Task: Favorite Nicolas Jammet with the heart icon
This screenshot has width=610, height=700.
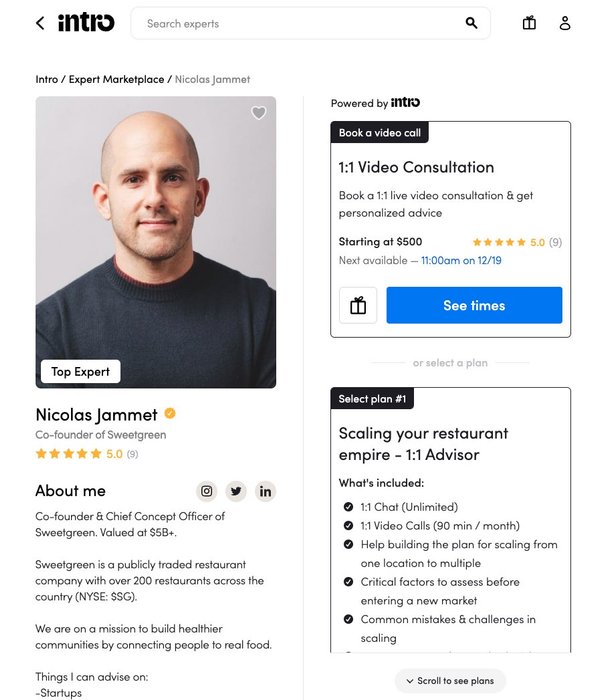Action: click(x=259, y=112)
